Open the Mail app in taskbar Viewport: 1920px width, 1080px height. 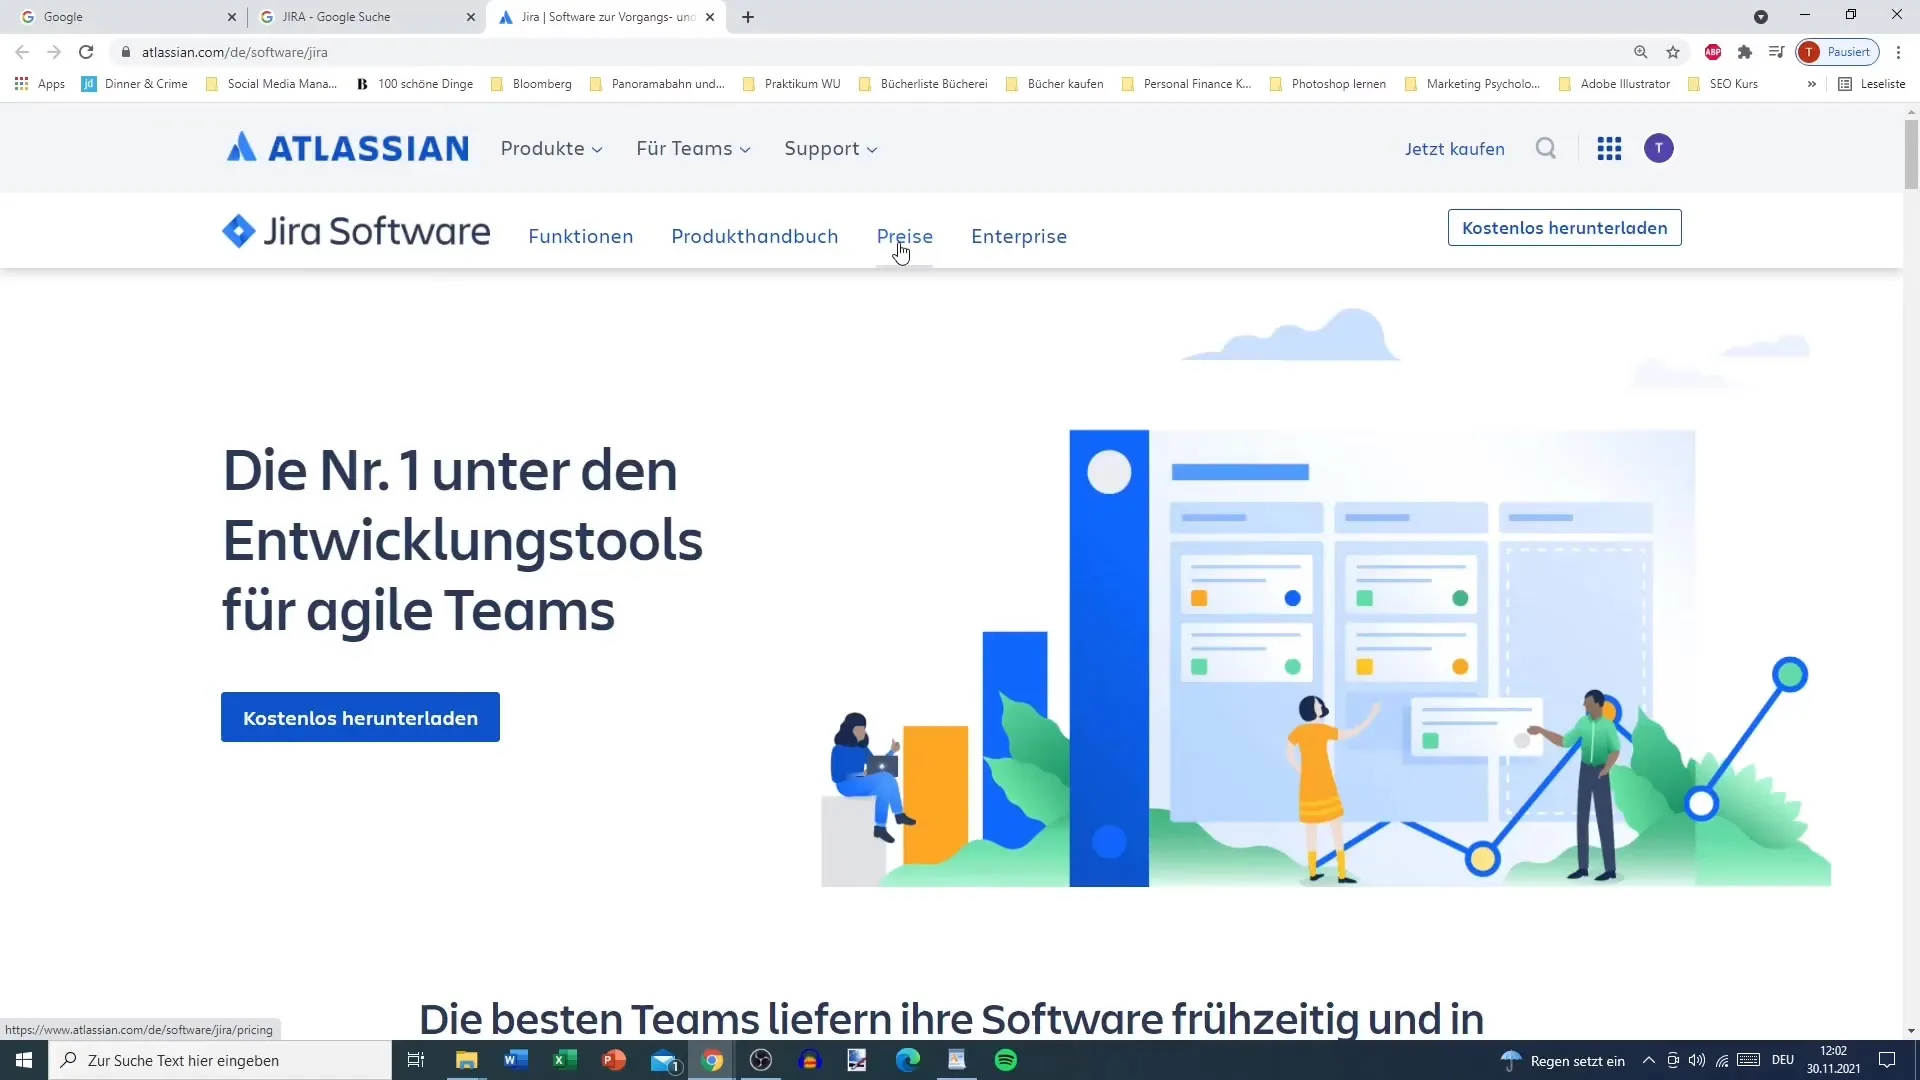pyautogui.click(x=665, y=1060)
